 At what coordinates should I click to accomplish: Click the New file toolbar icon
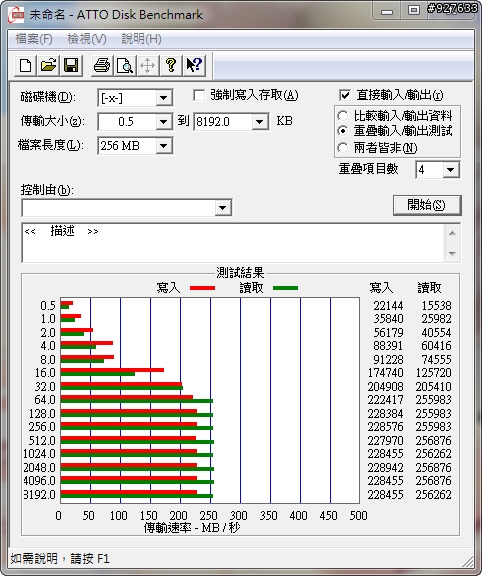point(25,66)
